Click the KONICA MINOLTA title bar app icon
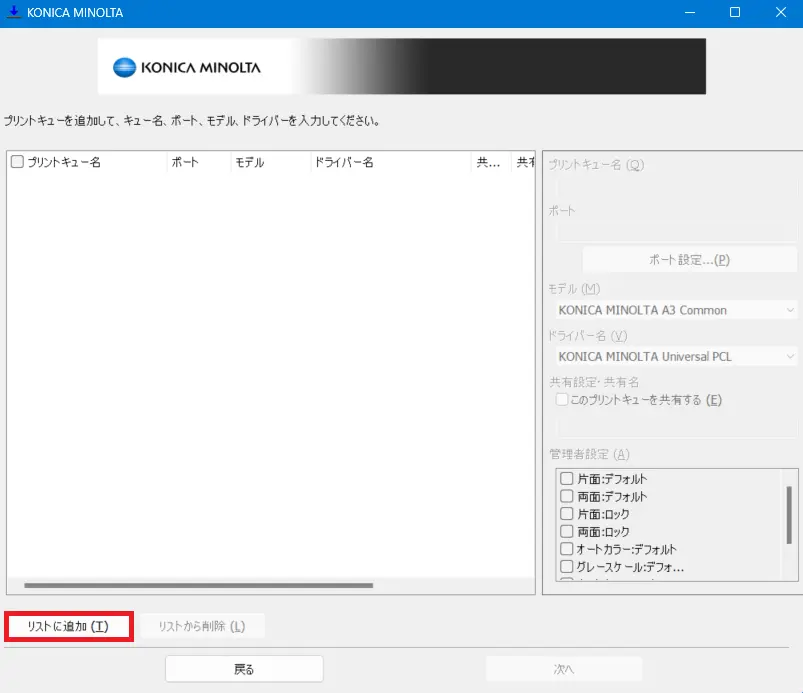 pyautogui.click(x=13, y=13)
